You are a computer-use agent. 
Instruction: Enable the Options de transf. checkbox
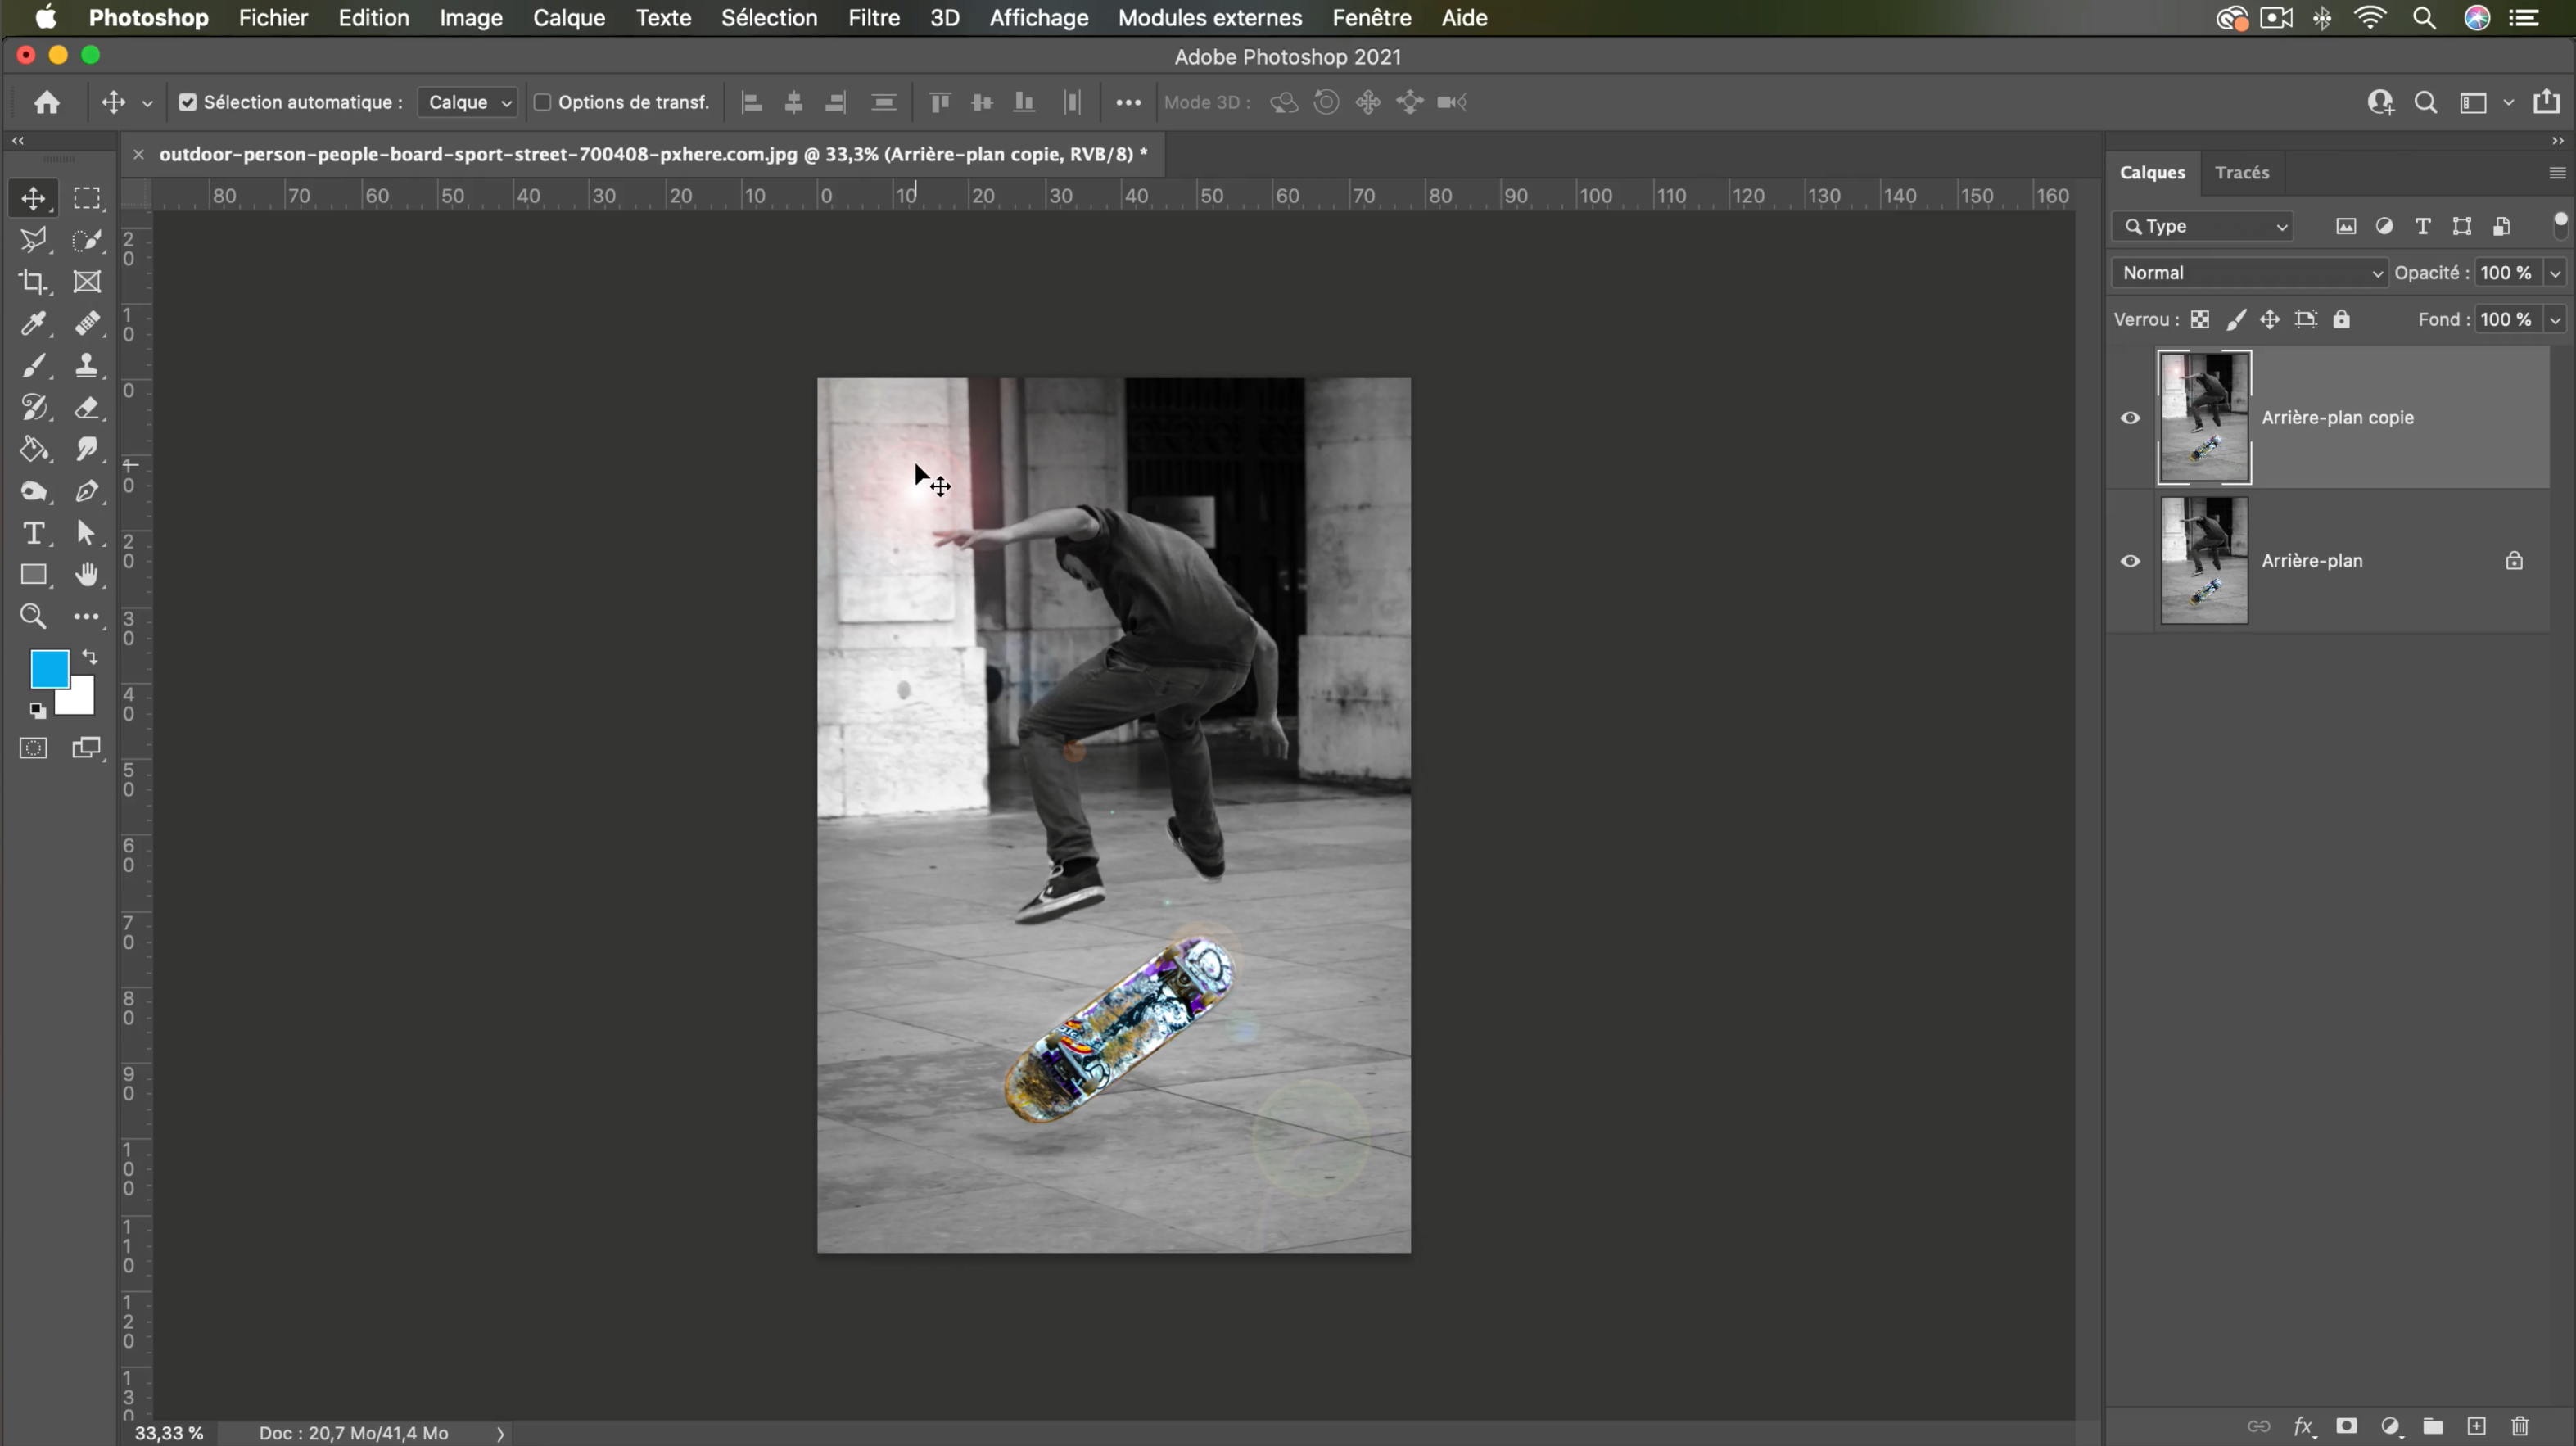[543, 102]
